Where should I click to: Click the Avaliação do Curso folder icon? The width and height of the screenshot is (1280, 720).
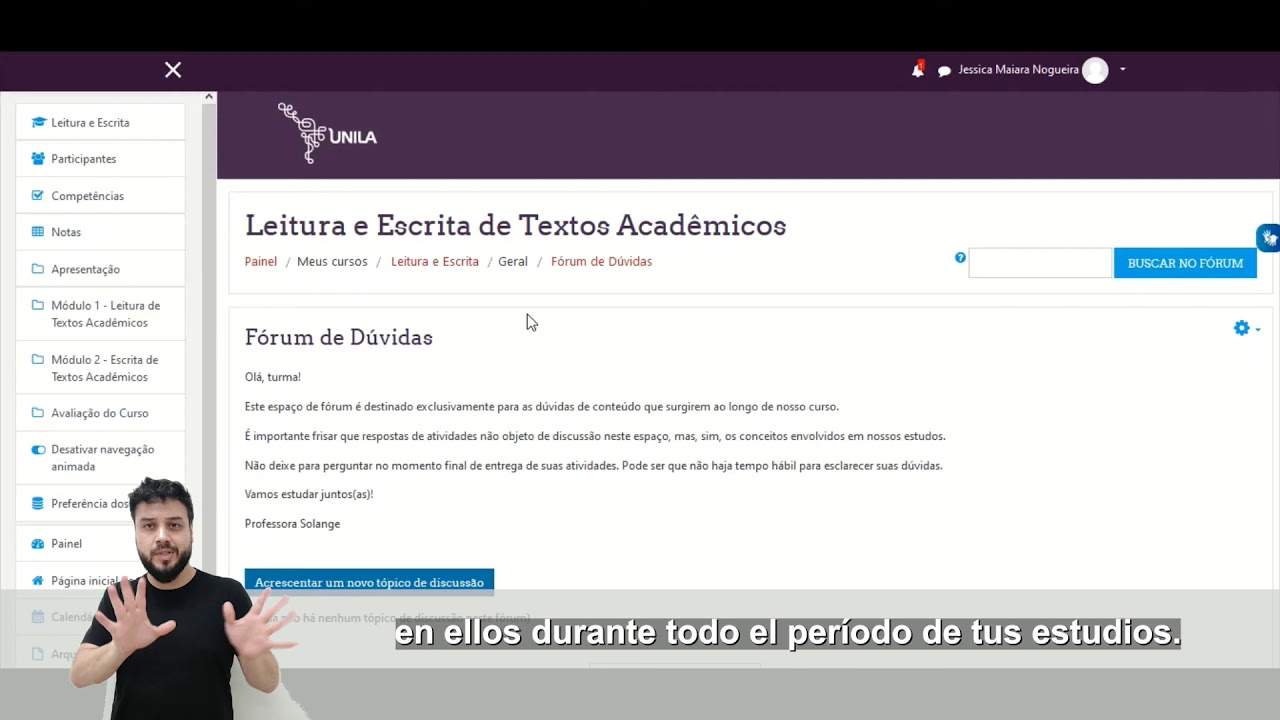tap(38, 413)
